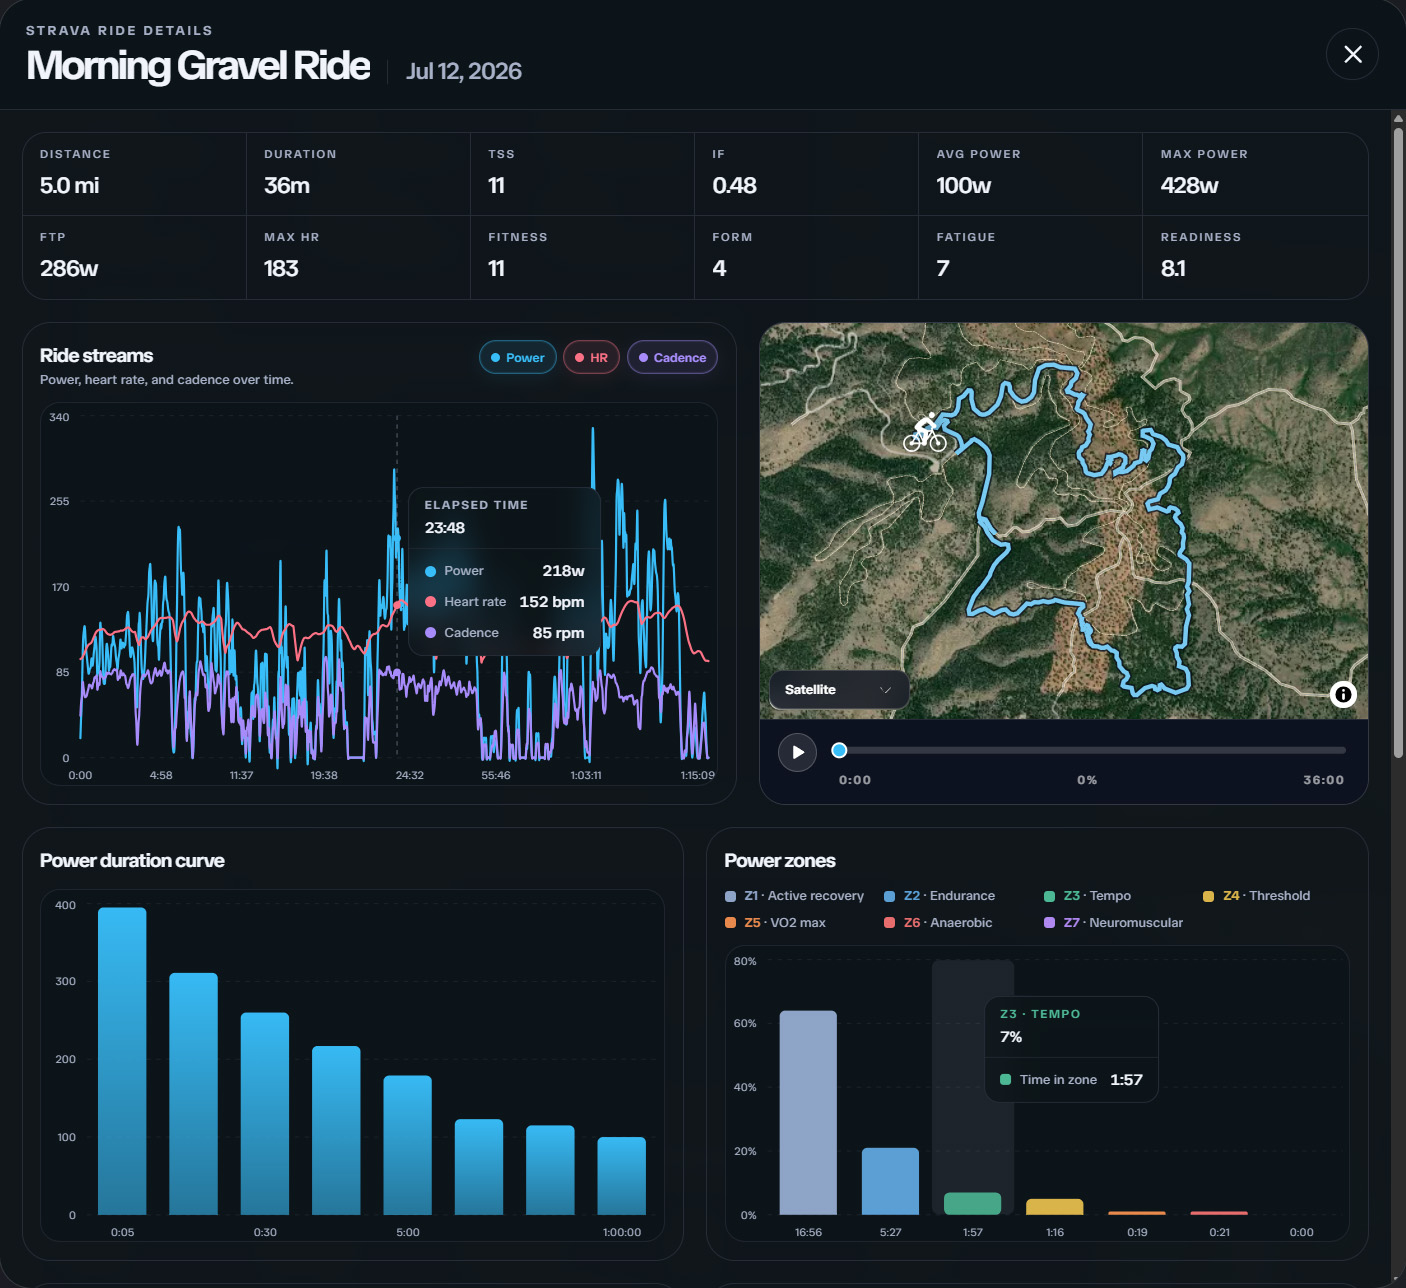The image size is (1406, 1288).
Task: Click the scrollbar up arrow
Action: (x=1398, y=118)
